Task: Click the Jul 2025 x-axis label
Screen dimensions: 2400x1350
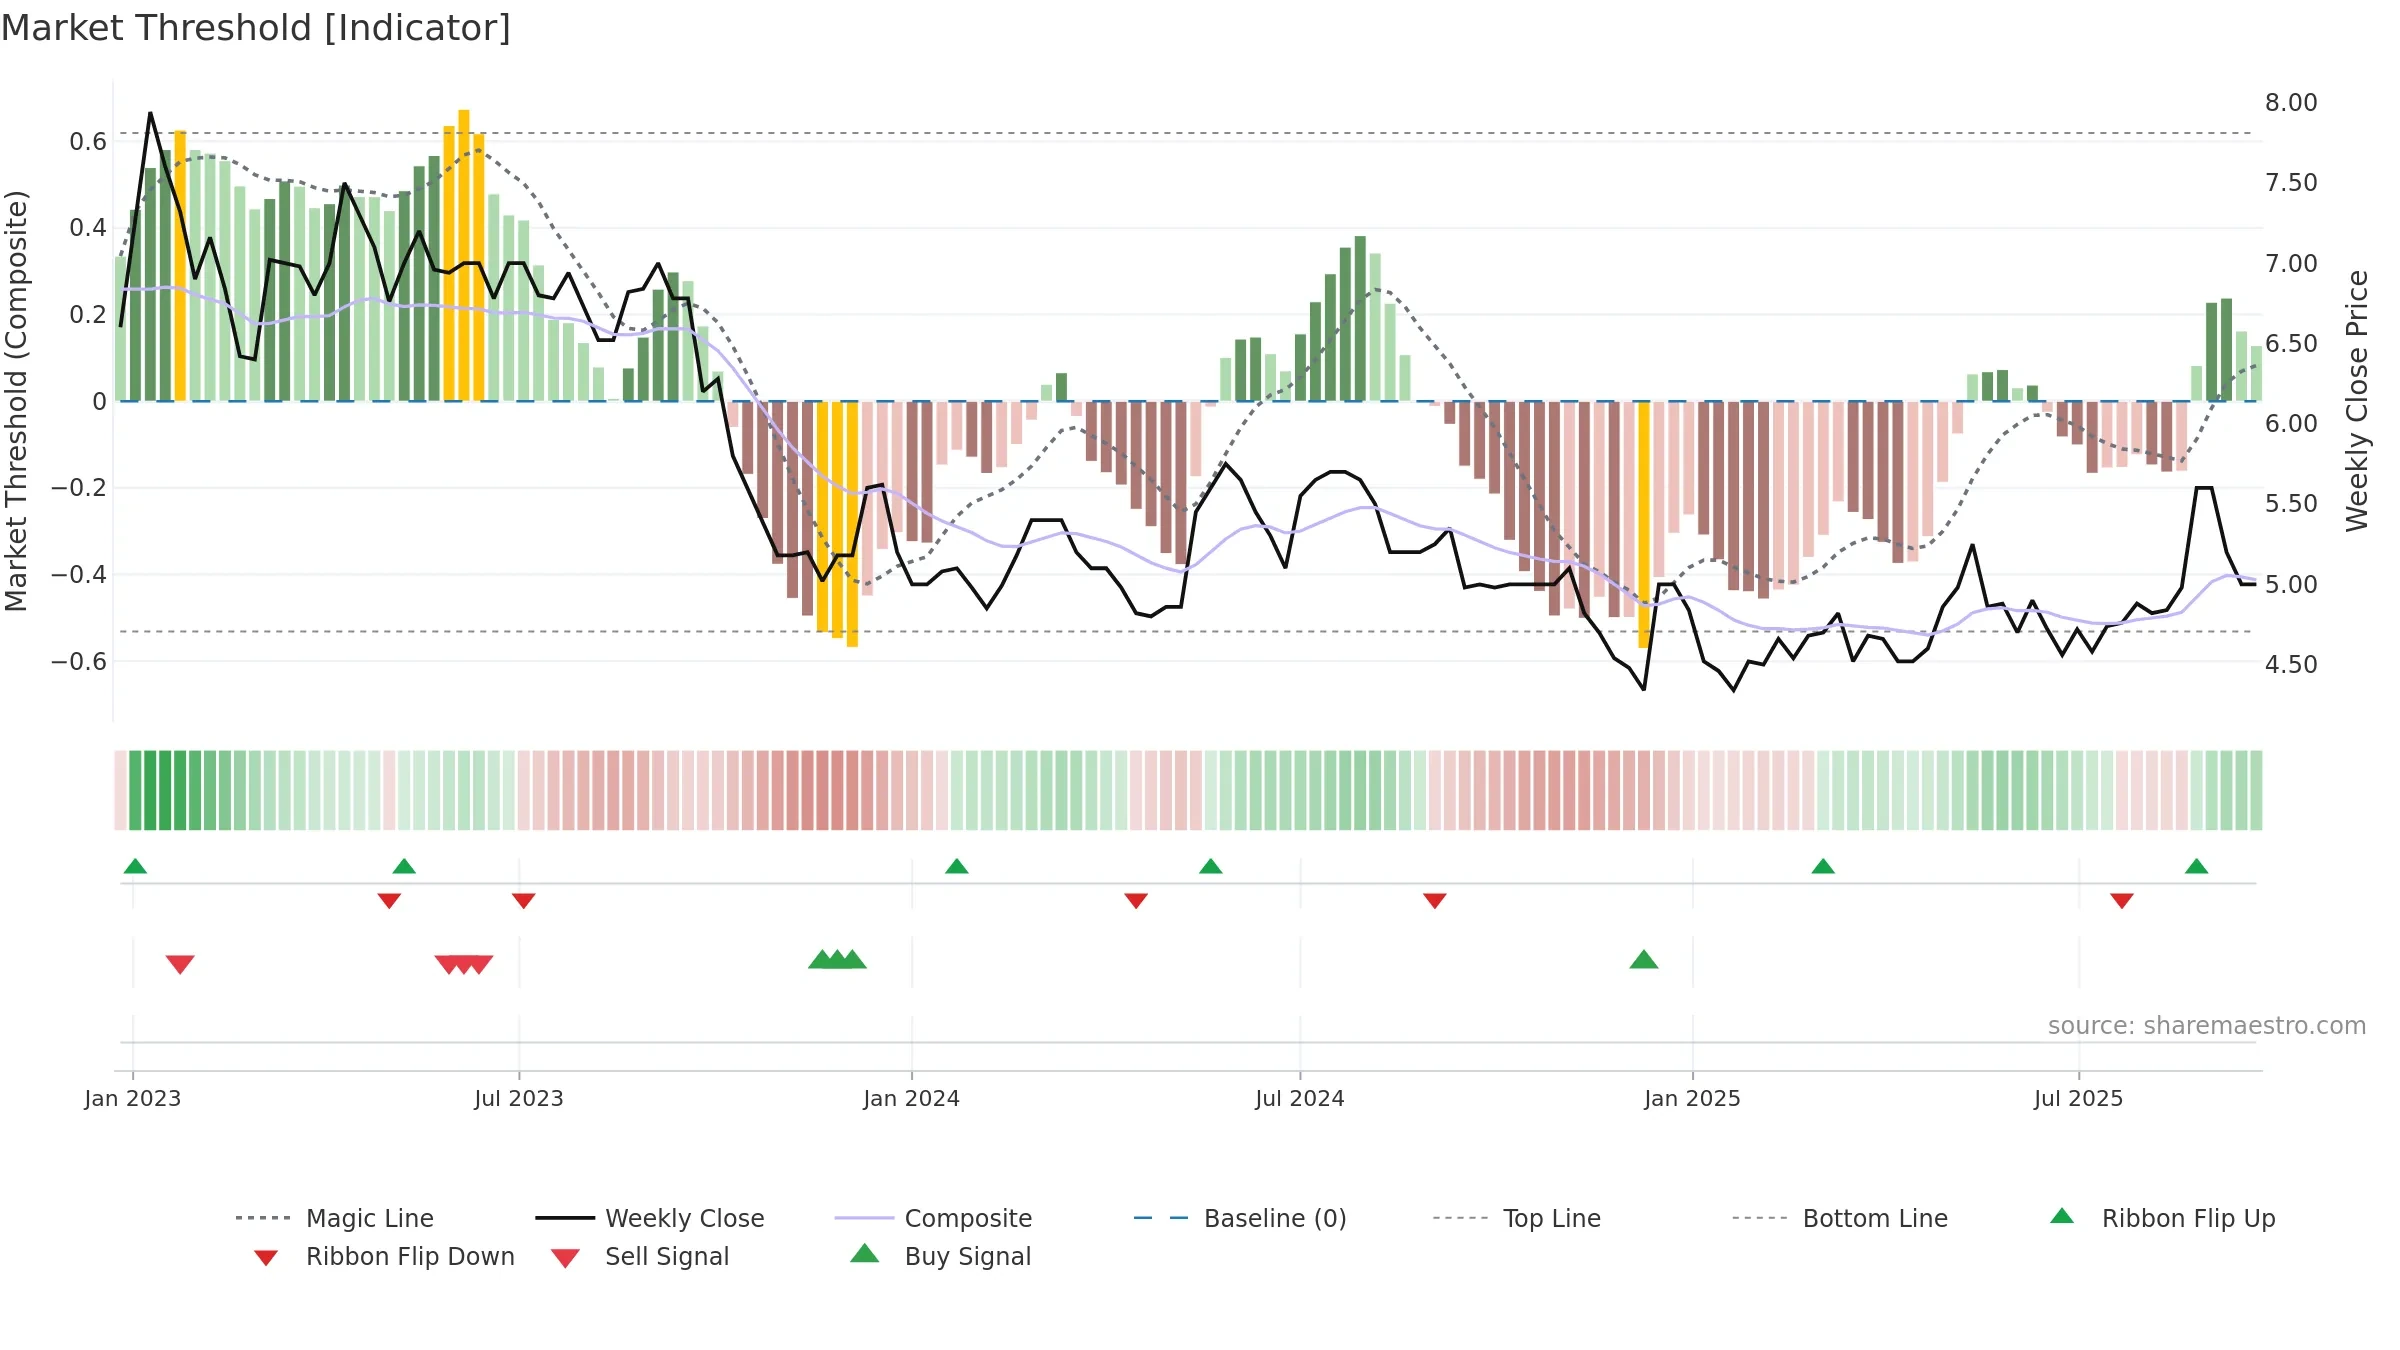Action: pos(2079,1099)
